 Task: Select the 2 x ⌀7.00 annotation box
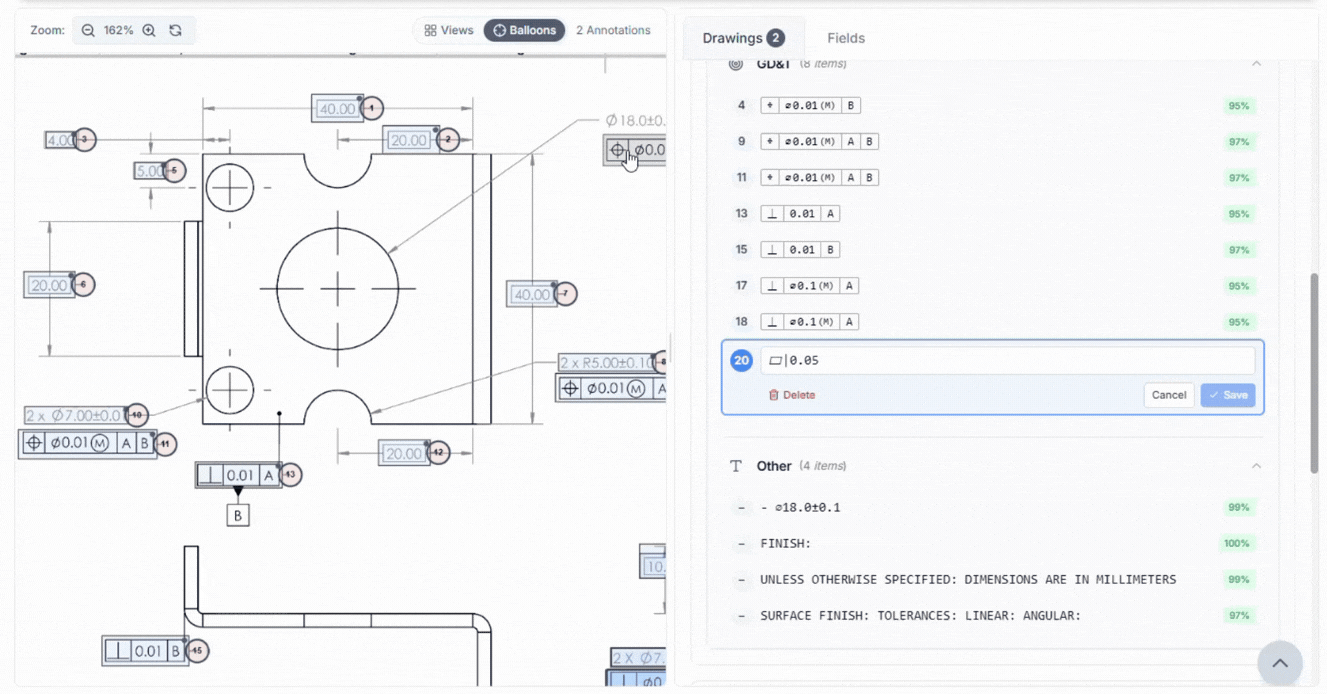(76, 415)
